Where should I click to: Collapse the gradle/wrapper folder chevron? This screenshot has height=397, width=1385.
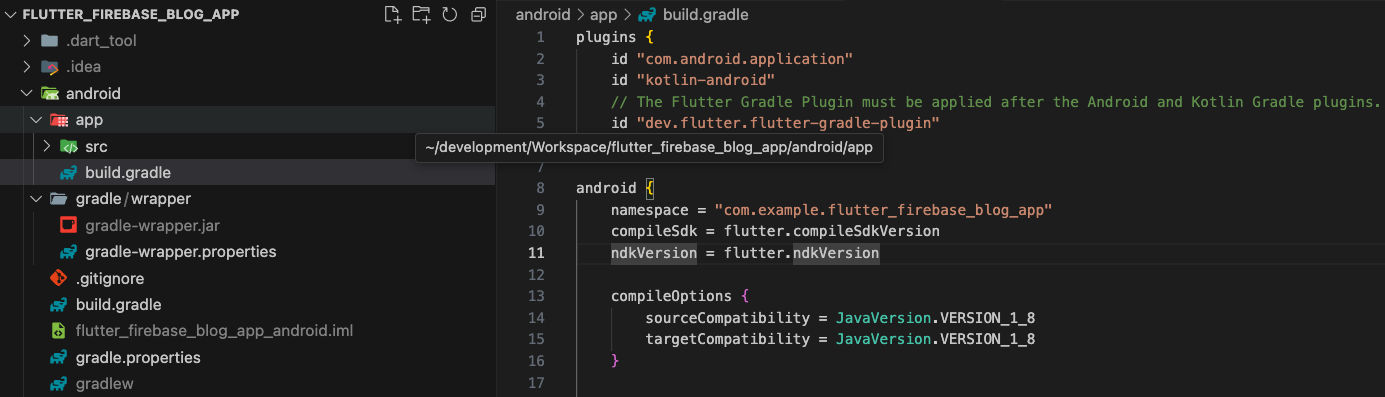(x=36, y=199)
